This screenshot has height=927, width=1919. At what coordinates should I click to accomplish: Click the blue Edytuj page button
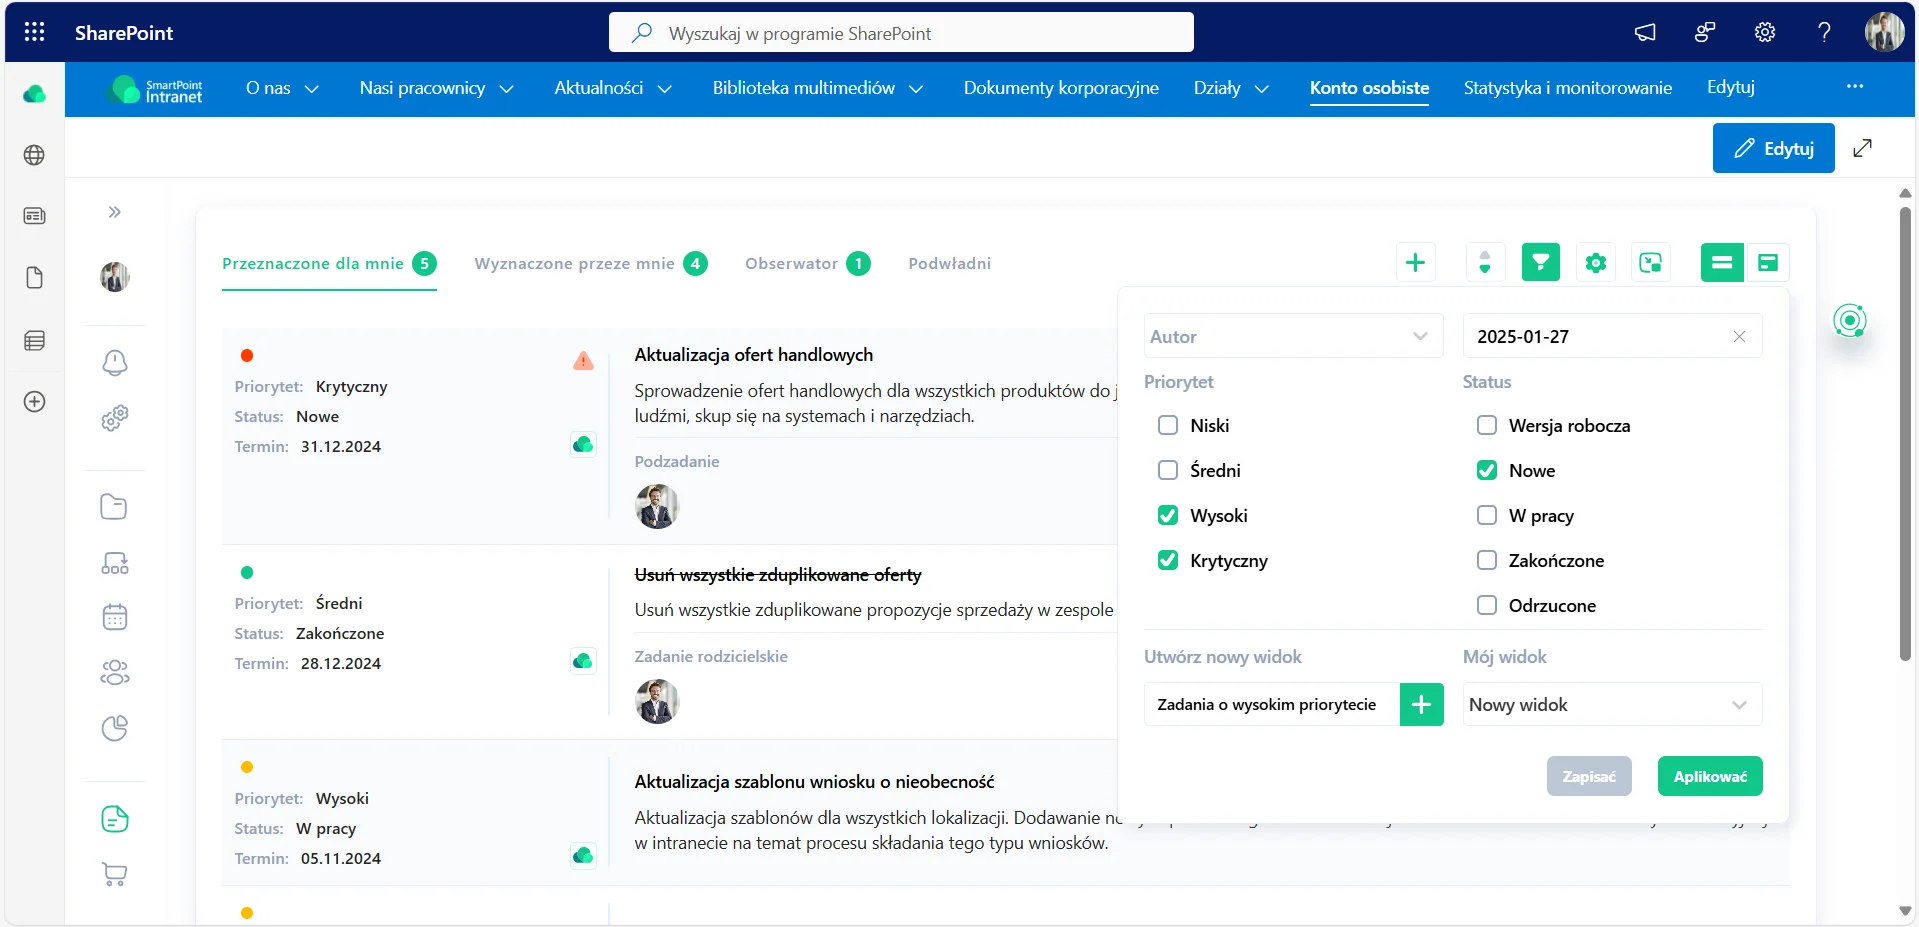pyautogui.click(x=1773, y=148)
